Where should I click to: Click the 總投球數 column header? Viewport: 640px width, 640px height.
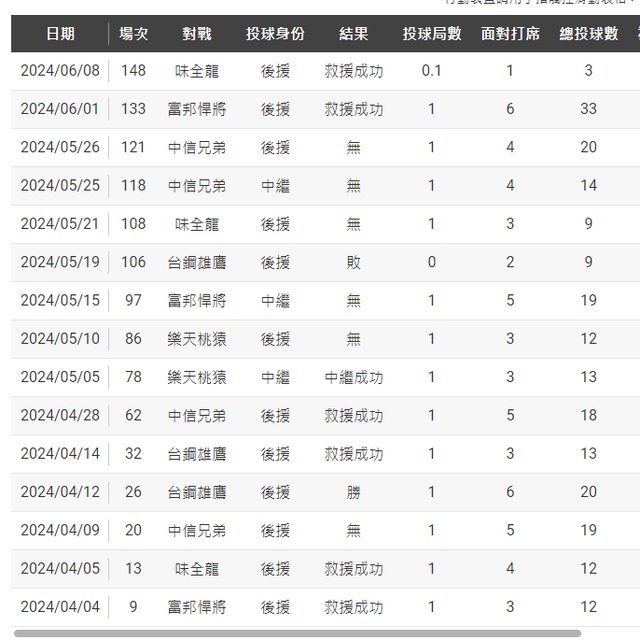tap(588, 34)
